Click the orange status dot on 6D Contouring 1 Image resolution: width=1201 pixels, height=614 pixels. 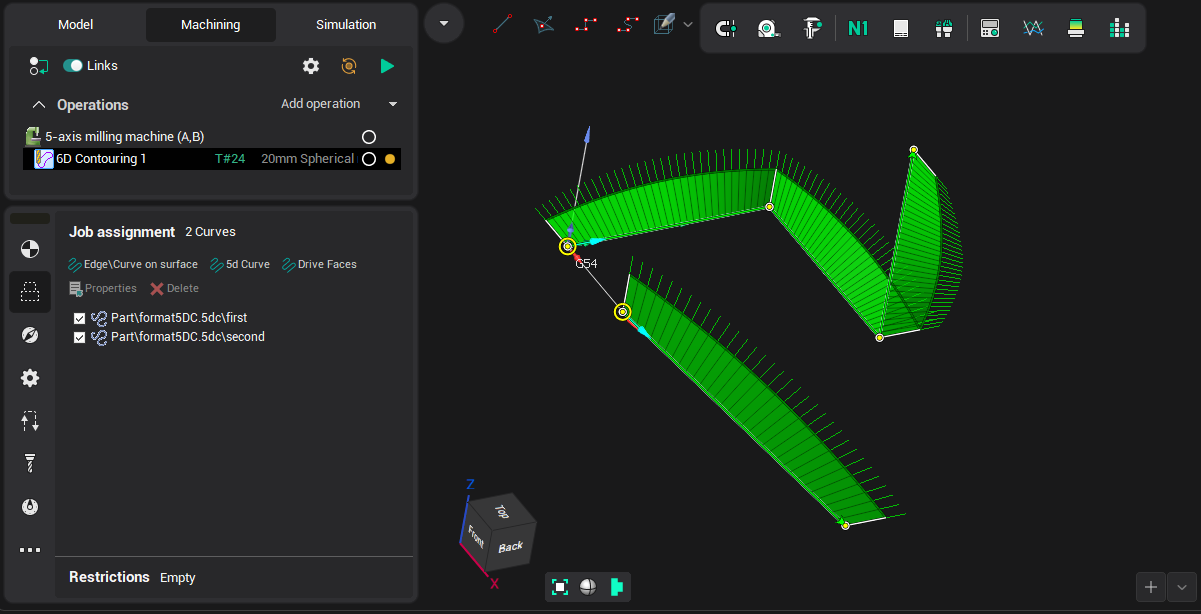(390, 159)
